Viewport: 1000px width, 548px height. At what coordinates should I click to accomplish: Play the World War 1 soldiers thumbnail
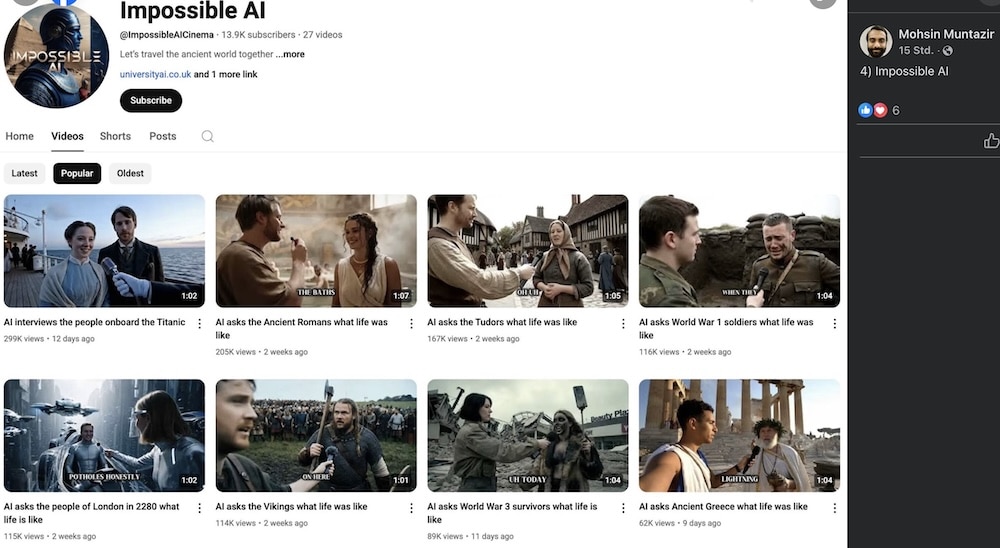pyautogui.click(x=740, y=251)
